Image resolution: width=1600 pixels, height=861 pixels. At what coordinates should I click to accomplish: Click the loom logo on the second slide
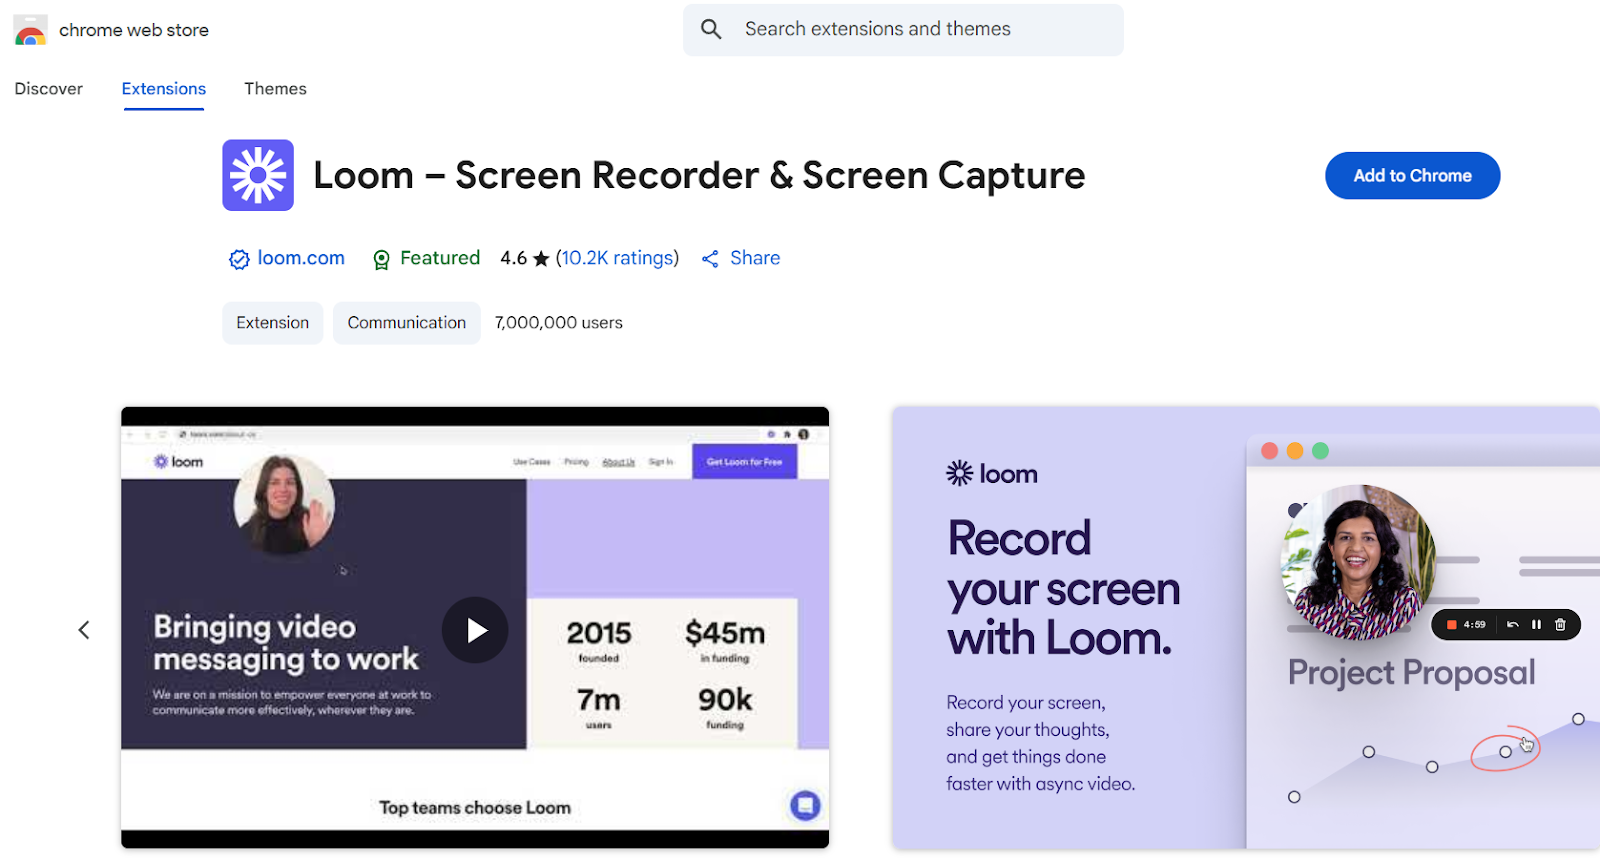[992, 474]
